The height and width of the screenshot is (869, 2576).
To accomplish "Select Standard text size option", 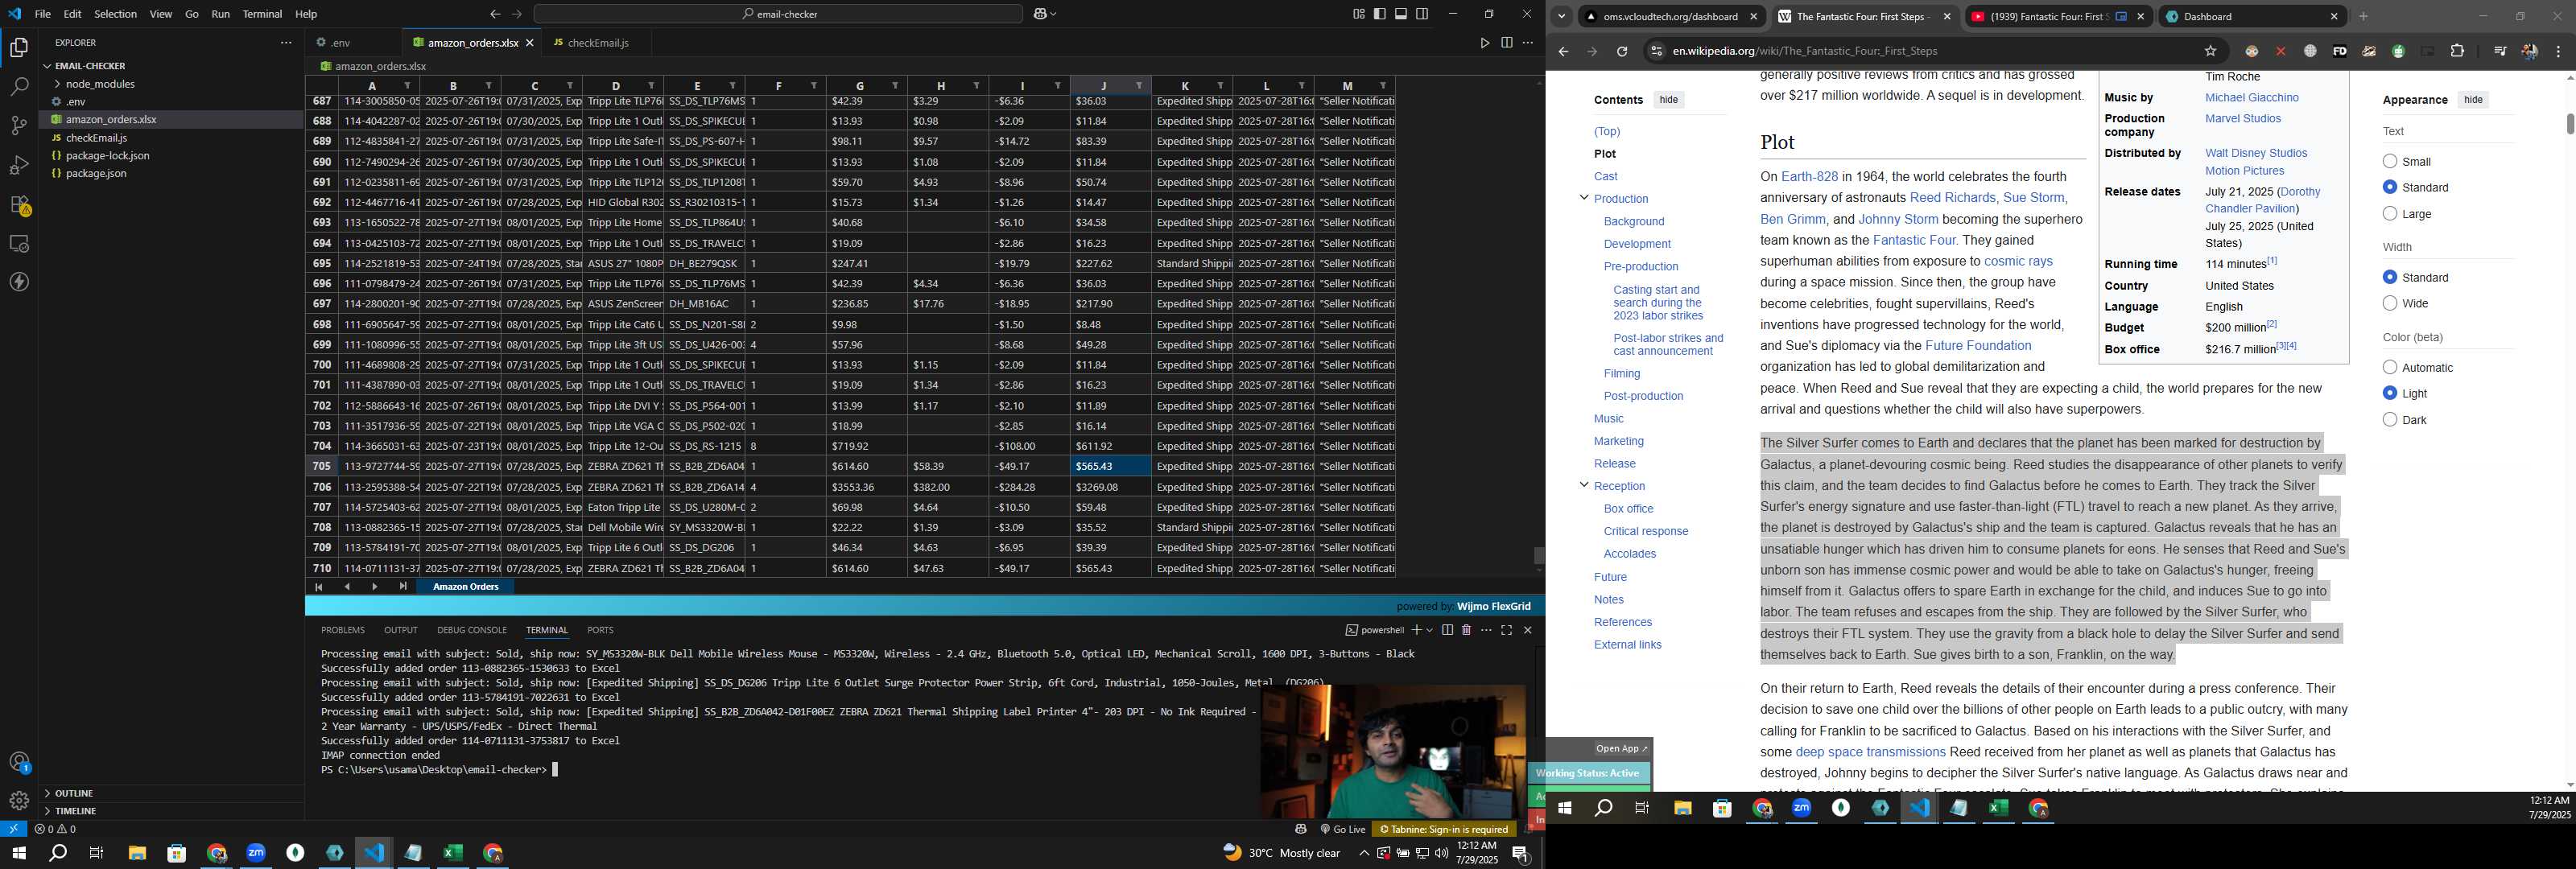I will 2389,187.
